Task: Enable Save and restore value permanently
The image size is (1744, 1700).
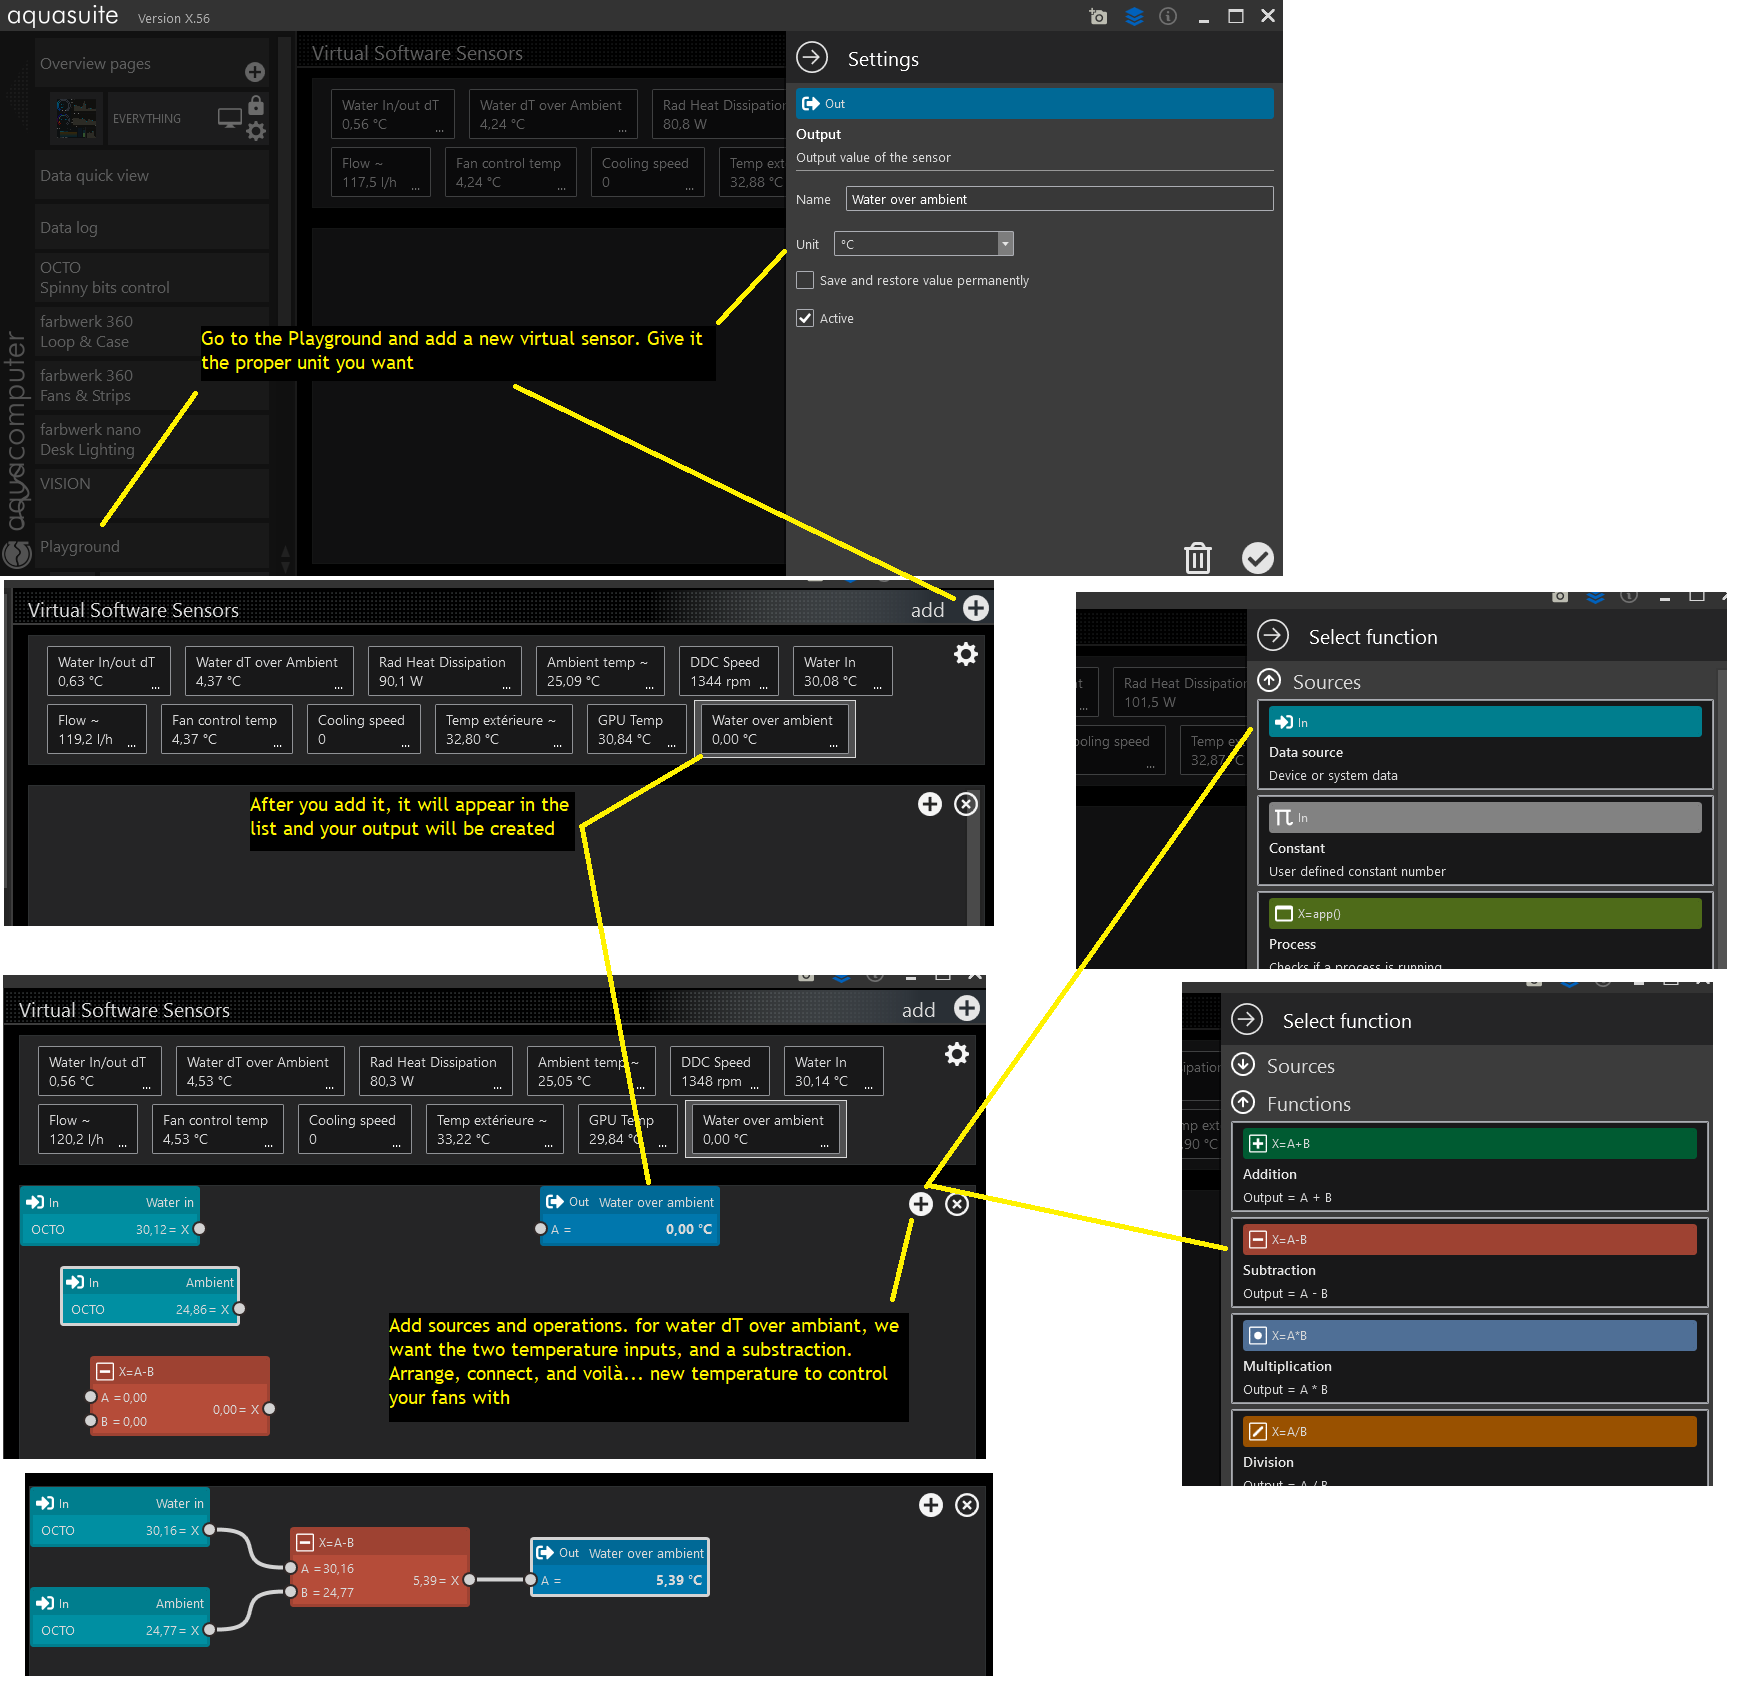Action: [x=805, y=280]
